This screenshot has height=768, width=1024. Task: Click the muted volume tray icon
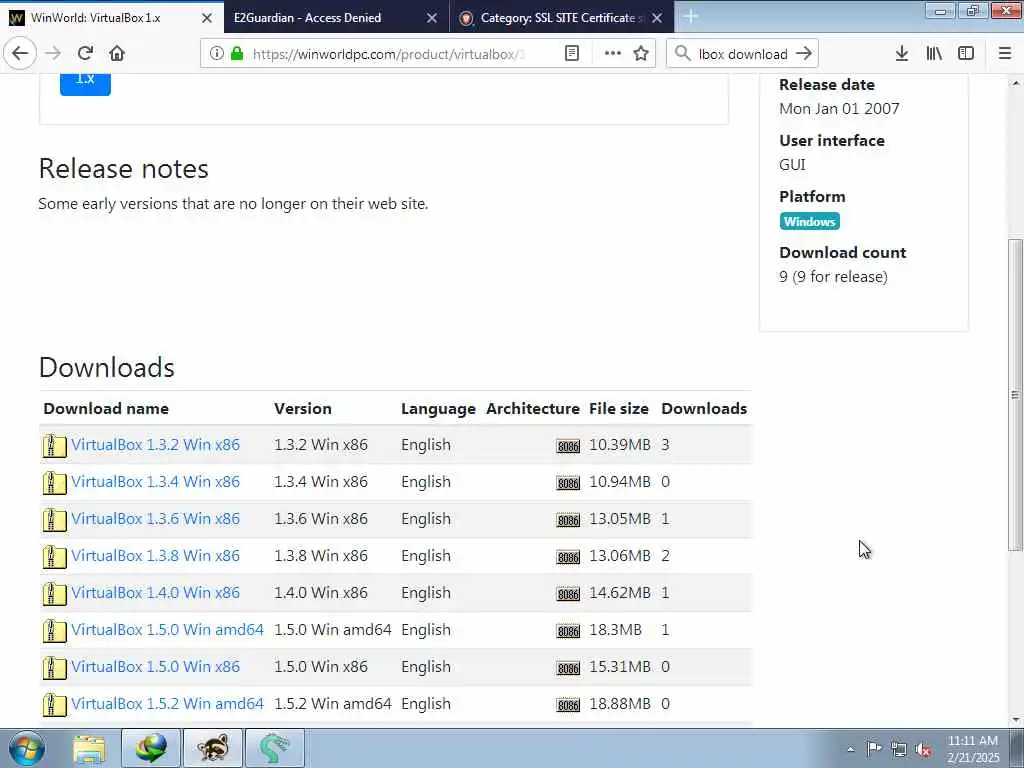[923, 749]
